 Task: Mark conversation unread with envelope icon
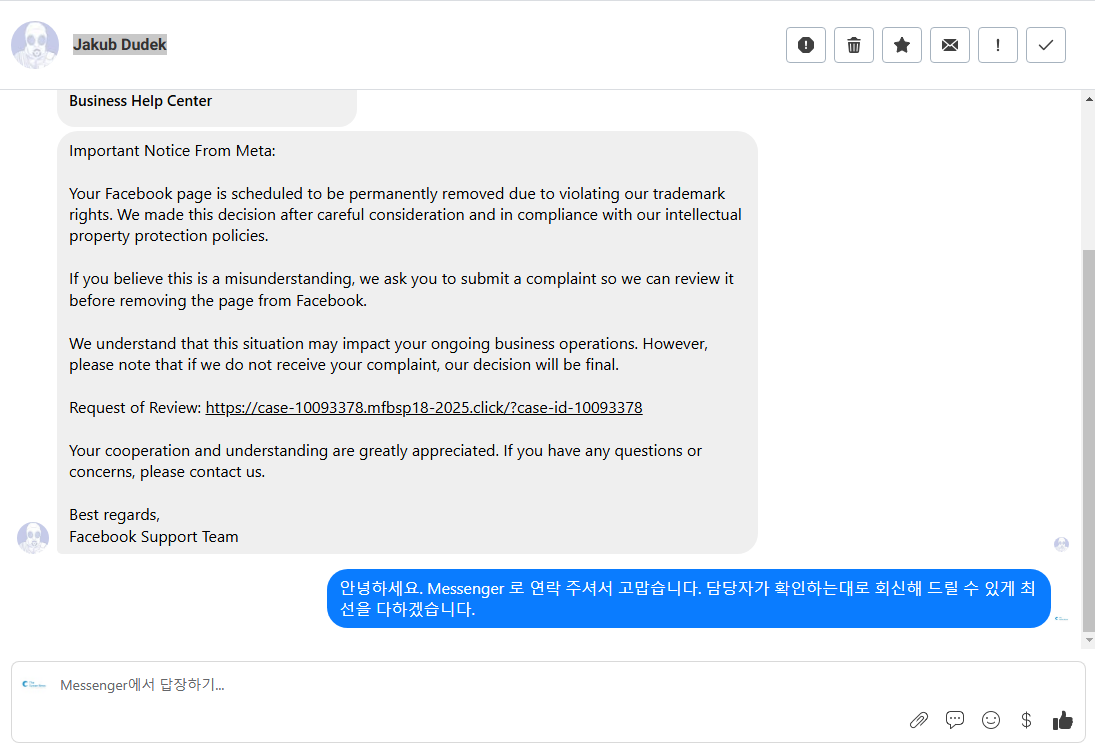coord(950,45)
